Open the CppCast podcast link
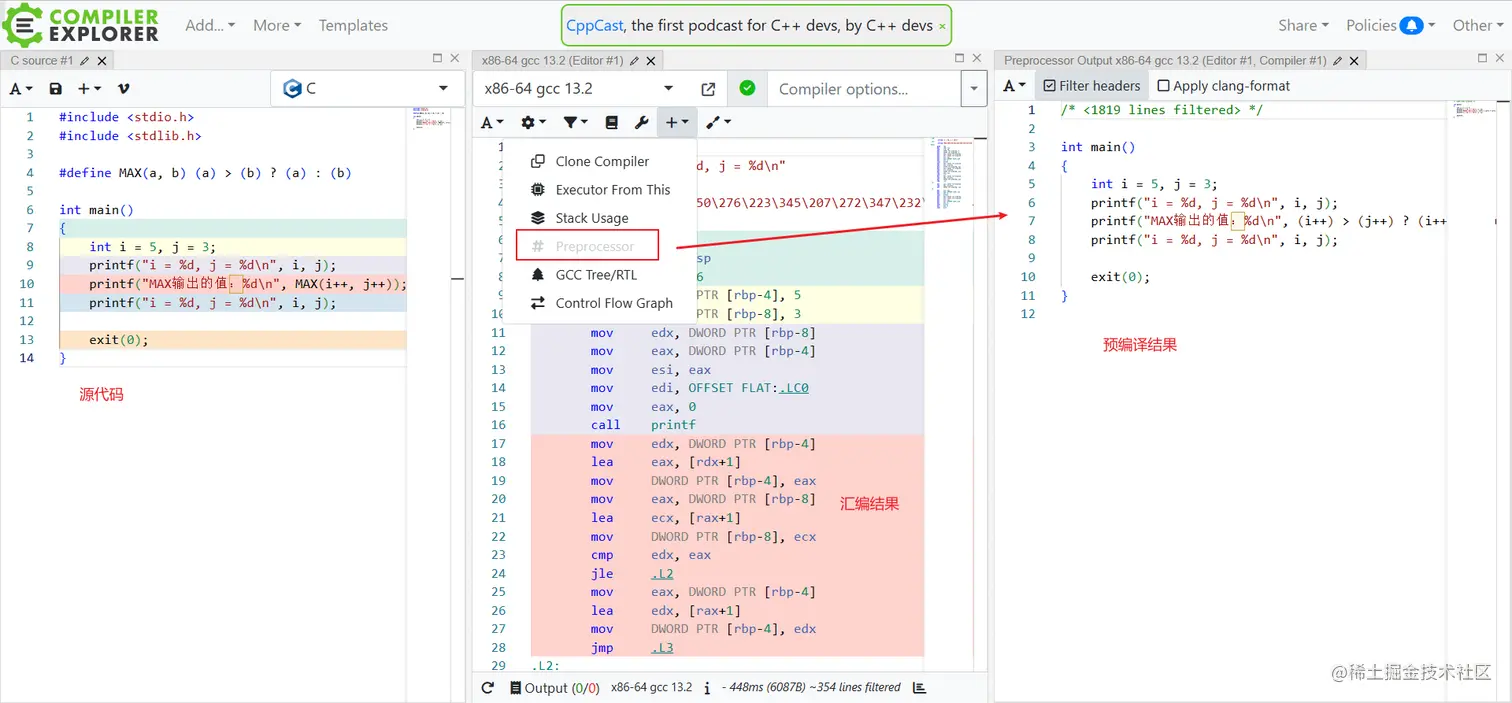The height and width of the screenshot is (703, 1512). [x=596, y=26]
